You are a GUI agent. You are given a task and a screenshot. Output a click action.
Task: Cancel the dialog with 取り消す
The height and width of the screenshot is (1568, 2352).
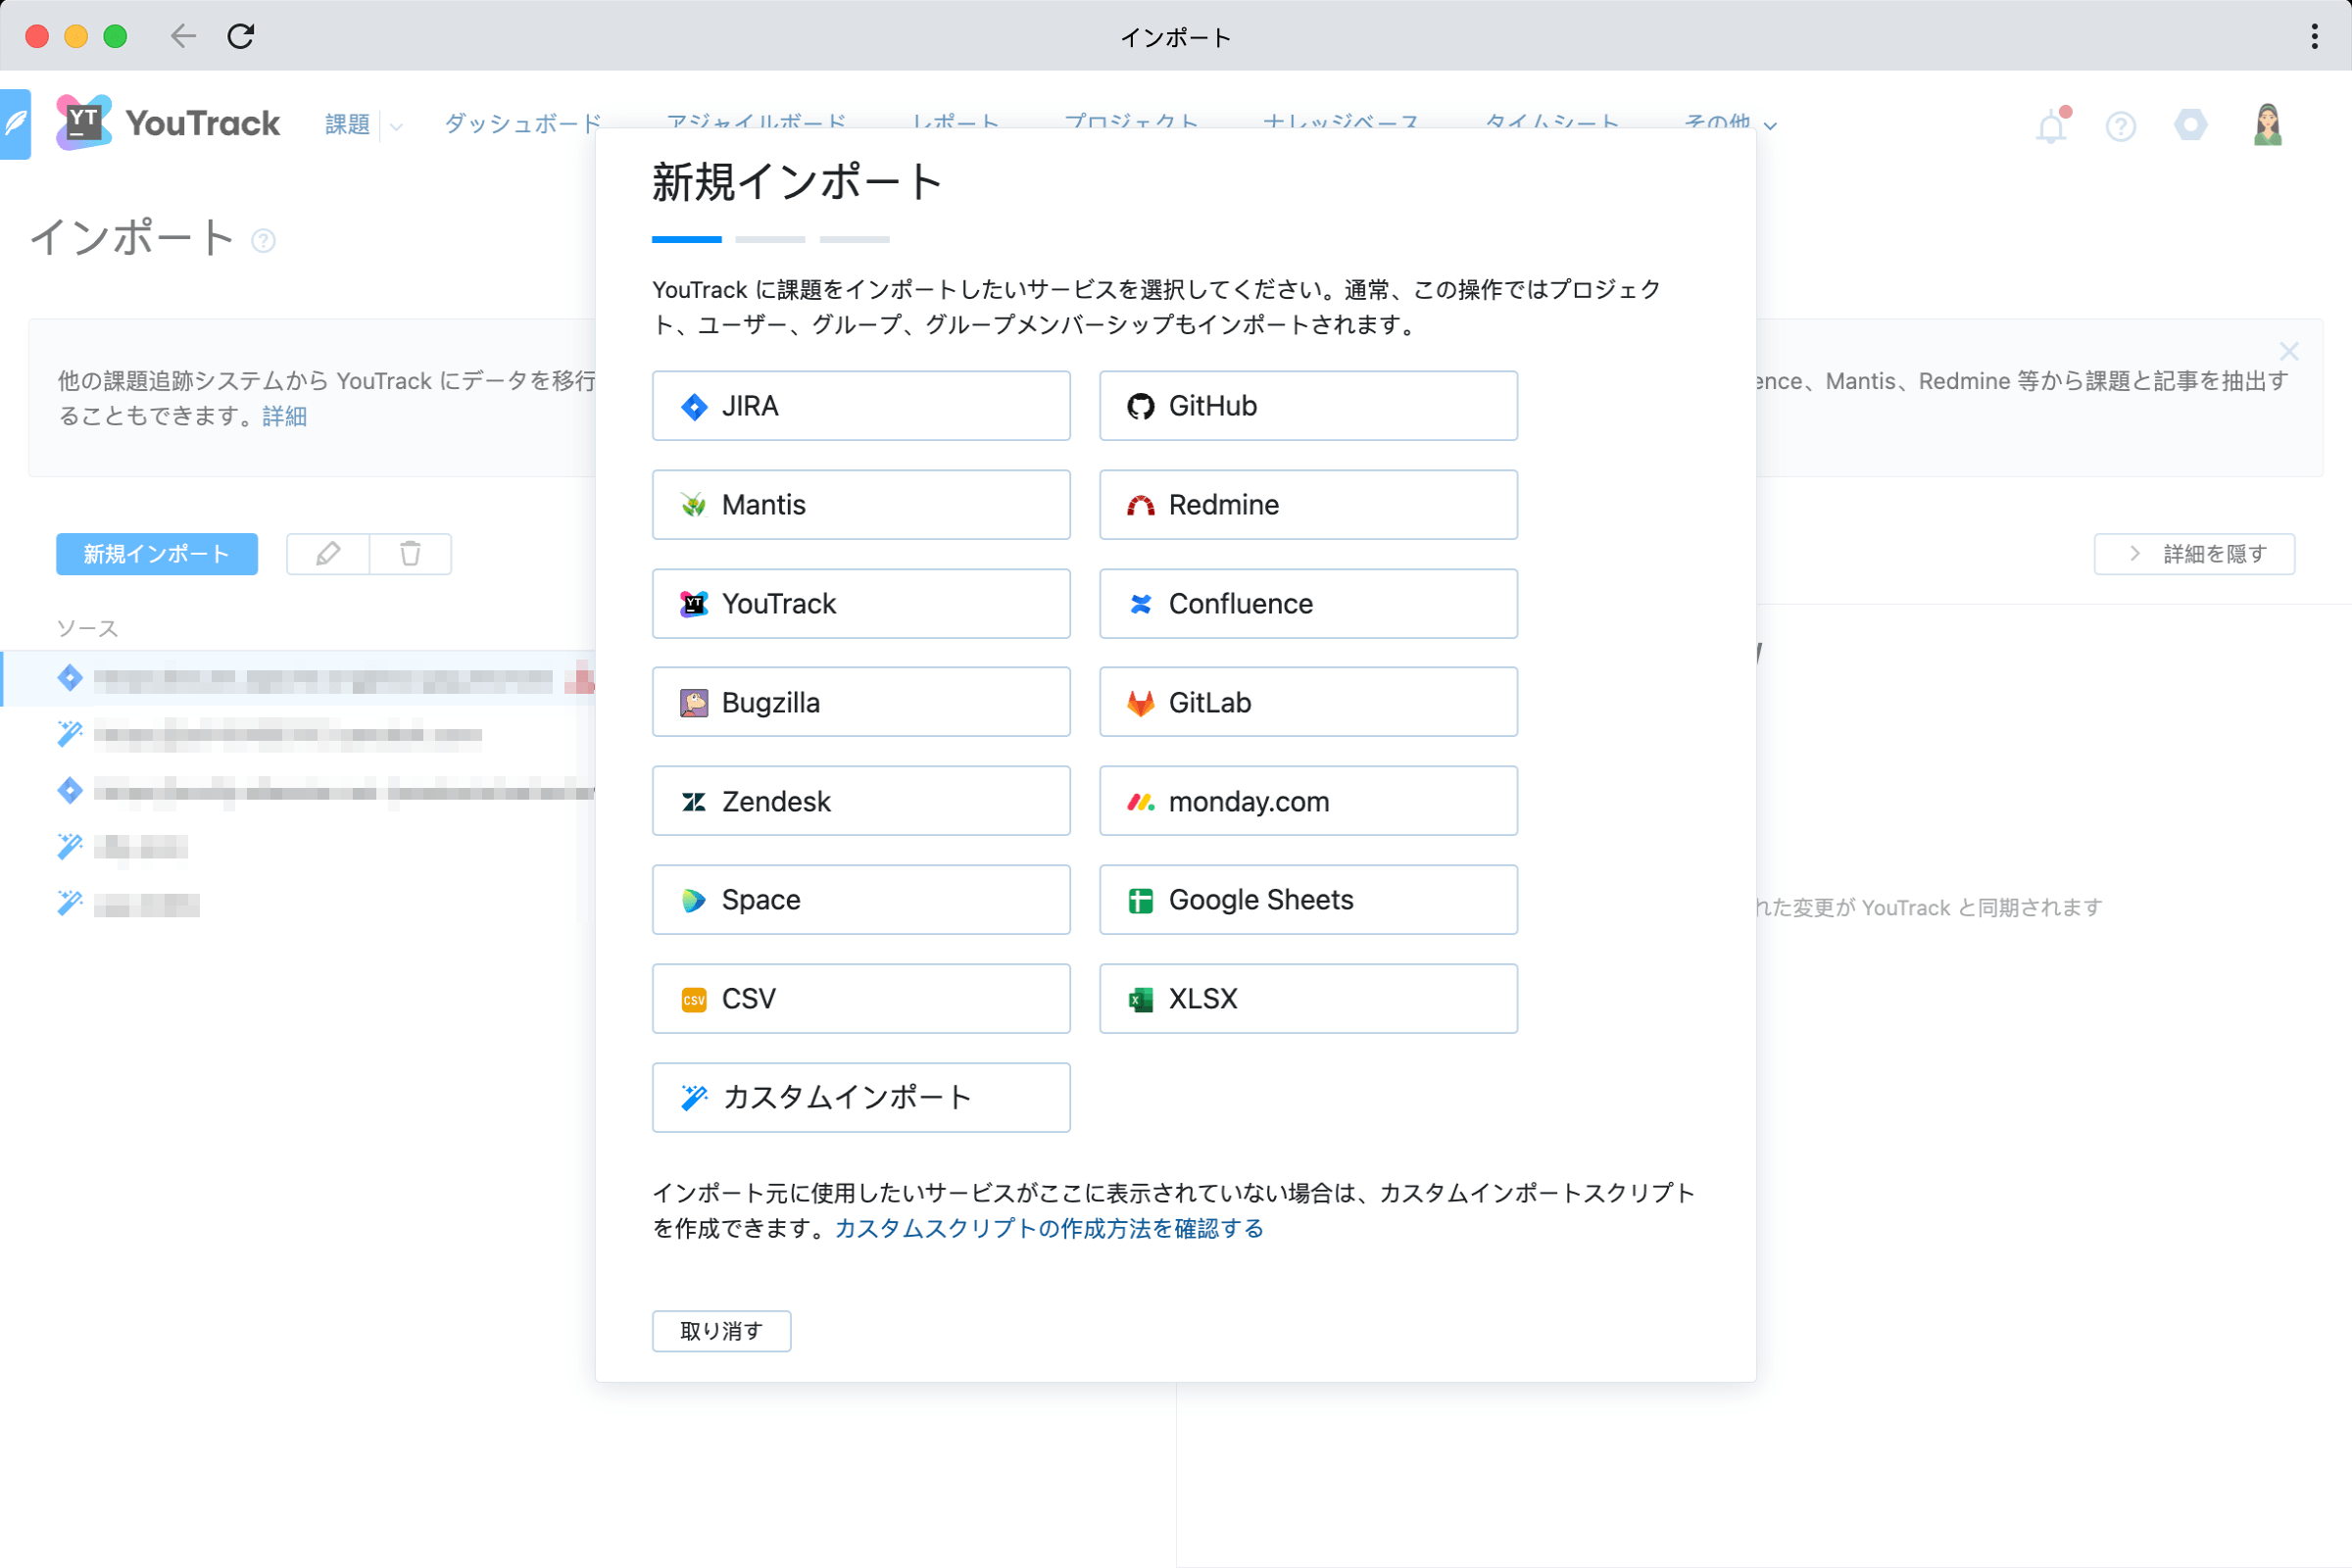pyautogui.click(x=720, y=1331)
